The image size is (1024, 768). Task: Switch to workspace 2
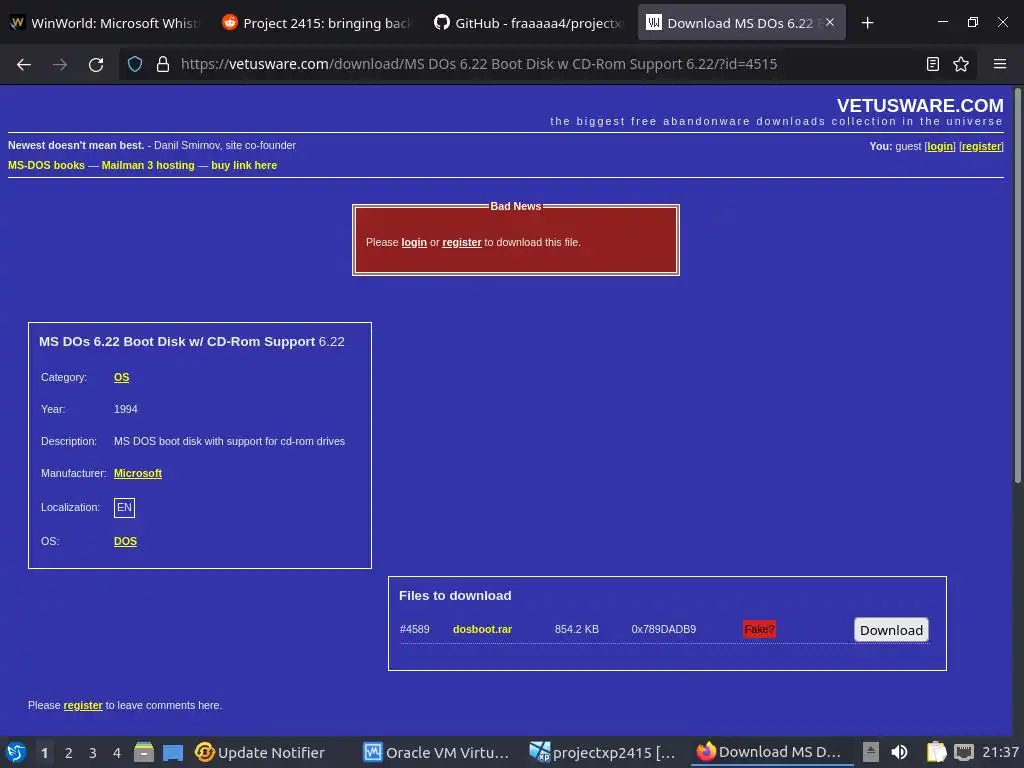tap(69, 753)
